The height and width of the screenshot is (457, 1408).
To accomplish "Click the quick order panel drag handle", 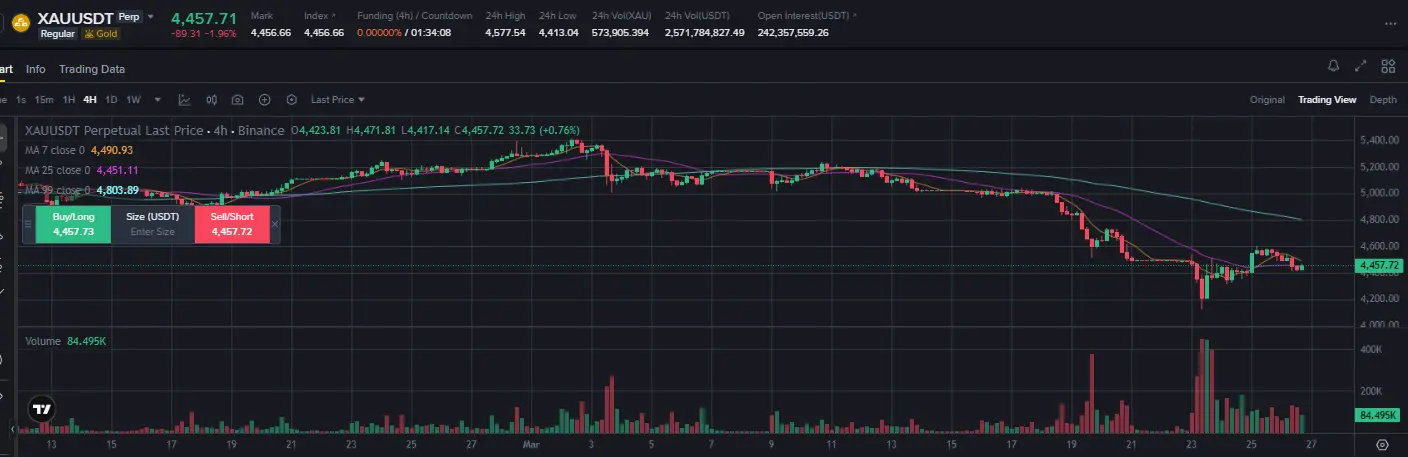I will (28, 224).
